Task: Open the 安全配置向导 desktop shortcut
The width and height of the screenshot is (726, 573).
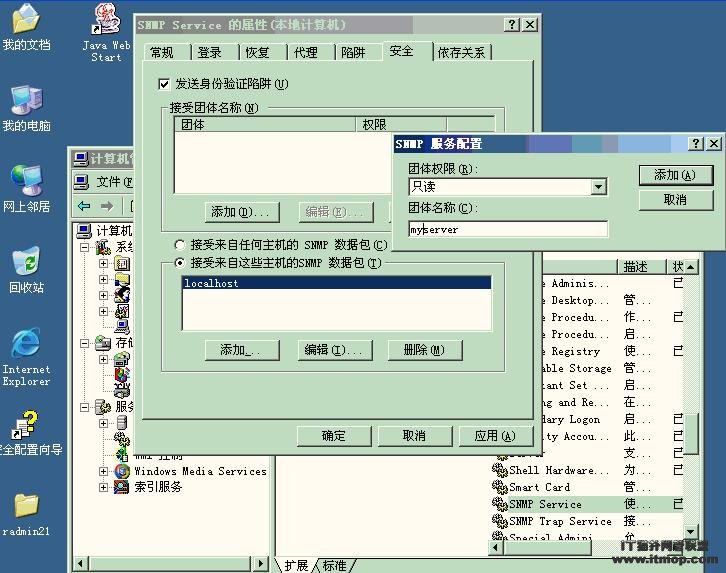Action: (30, 433)
